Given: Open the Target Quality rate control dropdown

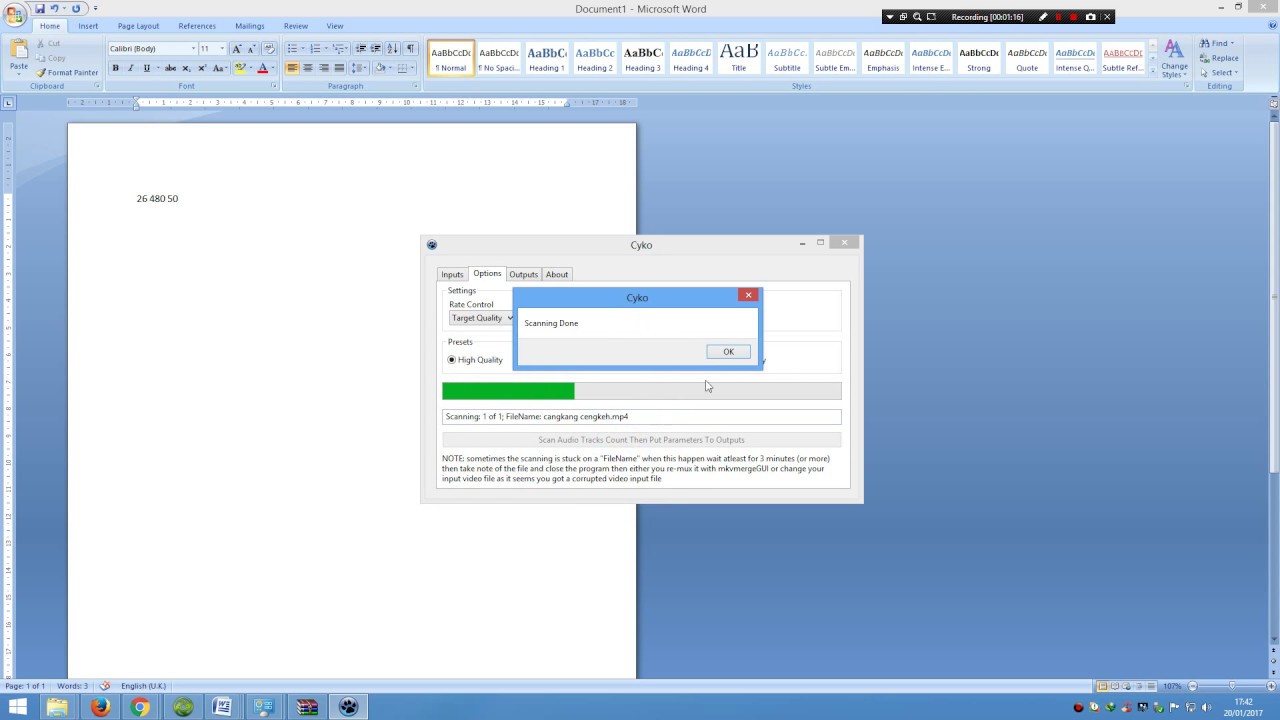Looking at the screenshot, I should click(481, 318).
